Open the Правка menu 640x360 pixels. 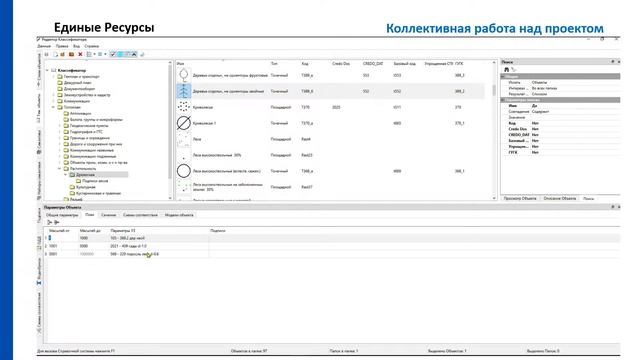[x=62, y=46]
